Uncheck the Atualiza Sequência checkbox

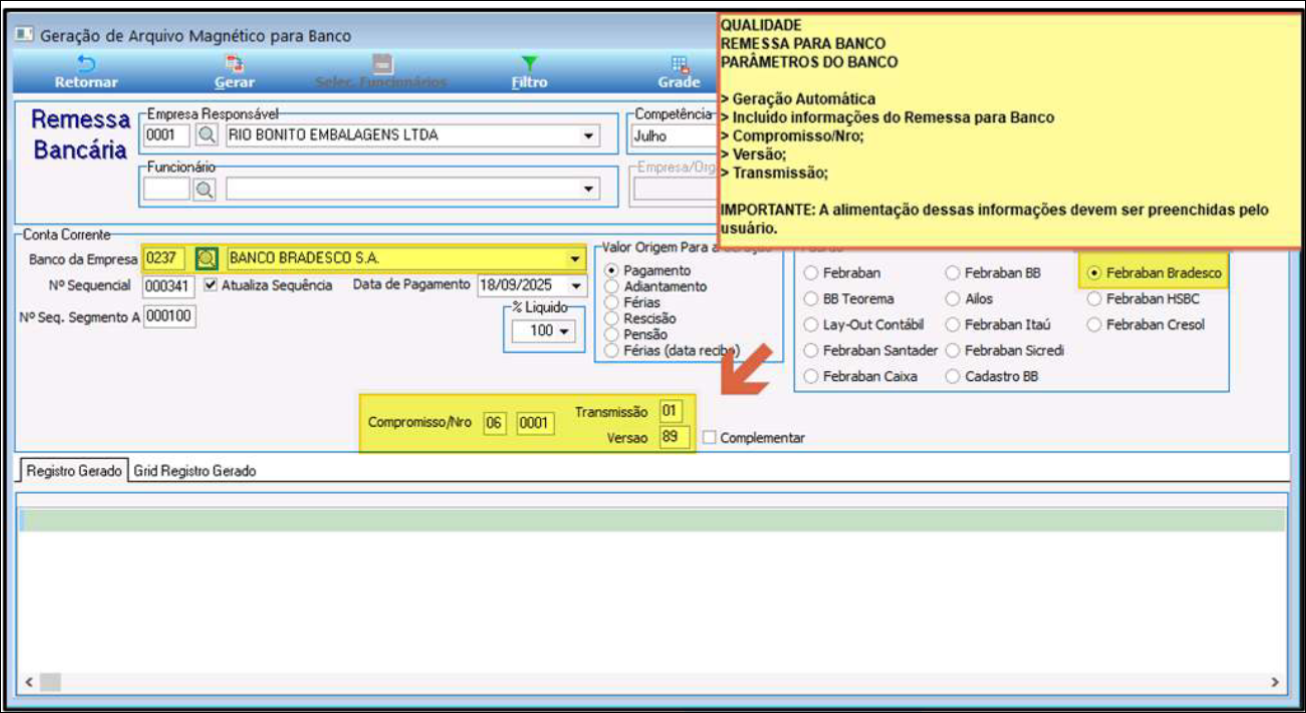point(210,285)
